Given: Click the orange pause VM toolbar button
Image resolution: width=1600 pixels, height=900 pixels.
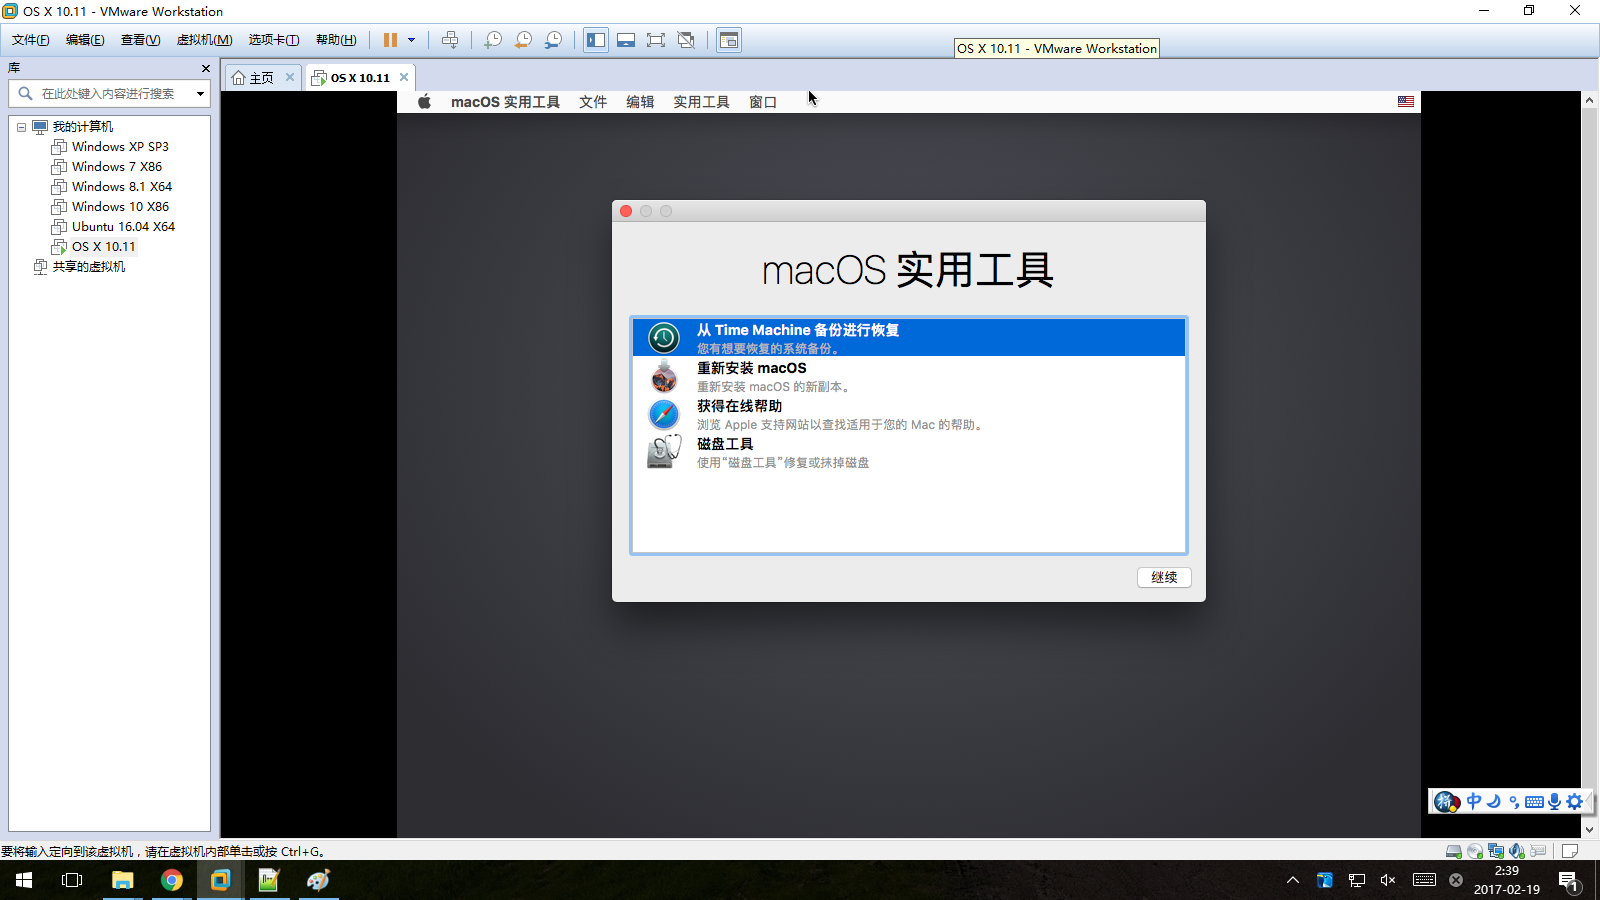Looking at the screenshot, I should coord(390,40).
